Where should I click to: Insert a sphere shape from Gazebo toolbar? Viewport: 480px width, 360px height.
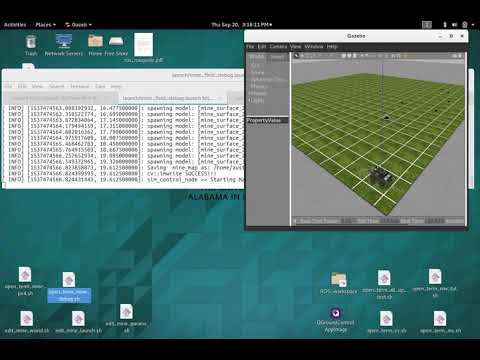[x=349, y=56]
